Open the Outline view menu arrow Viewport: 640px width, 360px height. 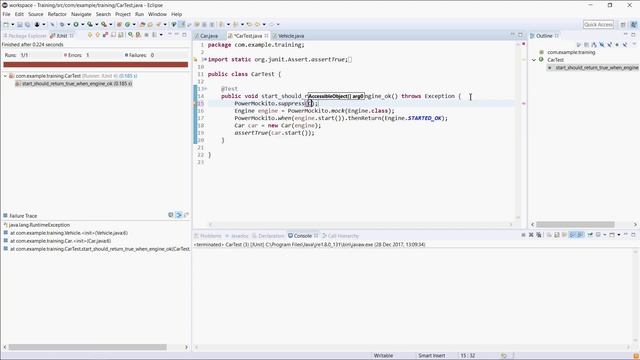(x=634, y=44)
